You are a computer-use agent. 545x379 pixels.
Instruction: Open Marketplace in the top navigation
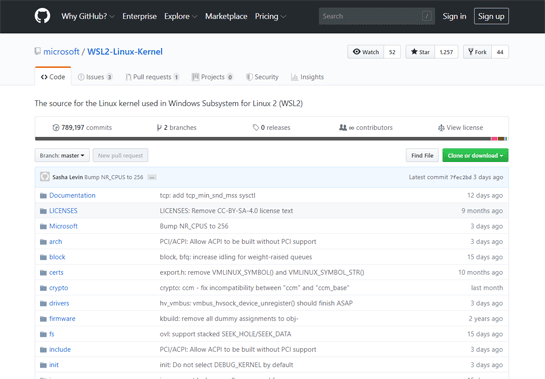tap(226, 16)
